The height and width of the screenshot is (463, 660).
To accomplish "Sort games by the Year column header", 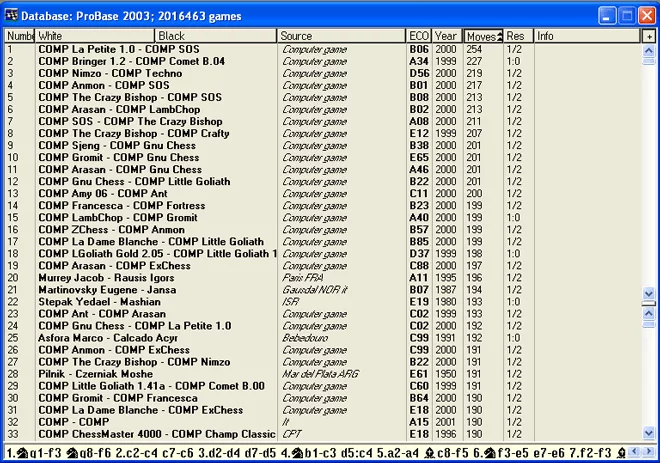I will point(446,36).
